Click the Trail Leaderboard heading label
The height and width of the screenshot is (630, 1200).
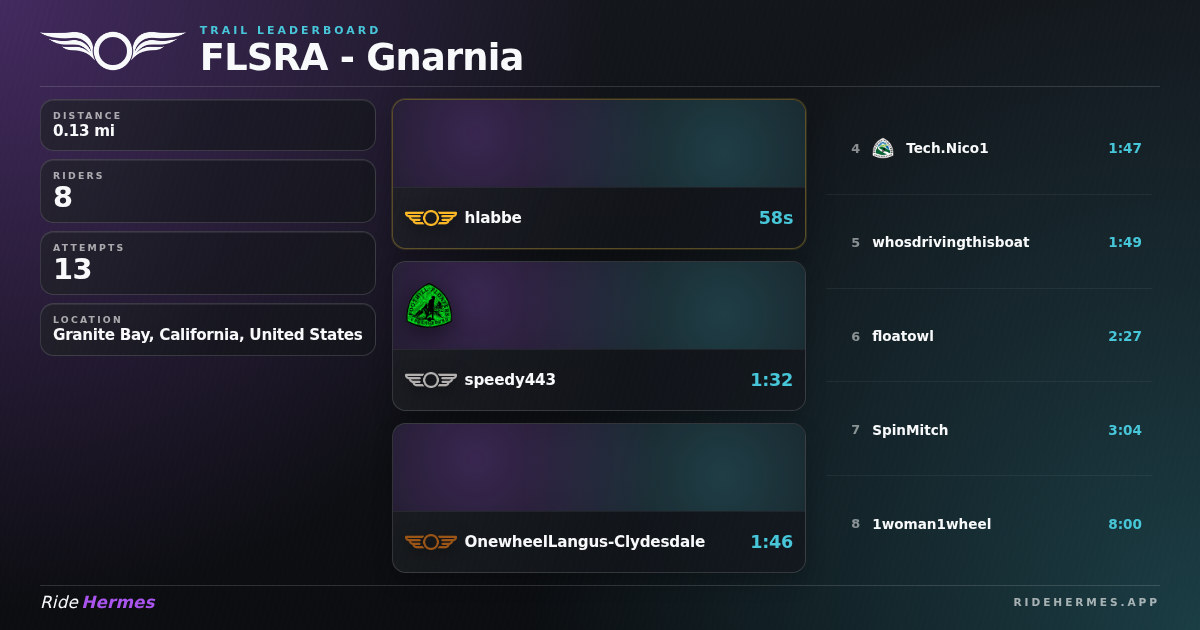click(290, 30)
